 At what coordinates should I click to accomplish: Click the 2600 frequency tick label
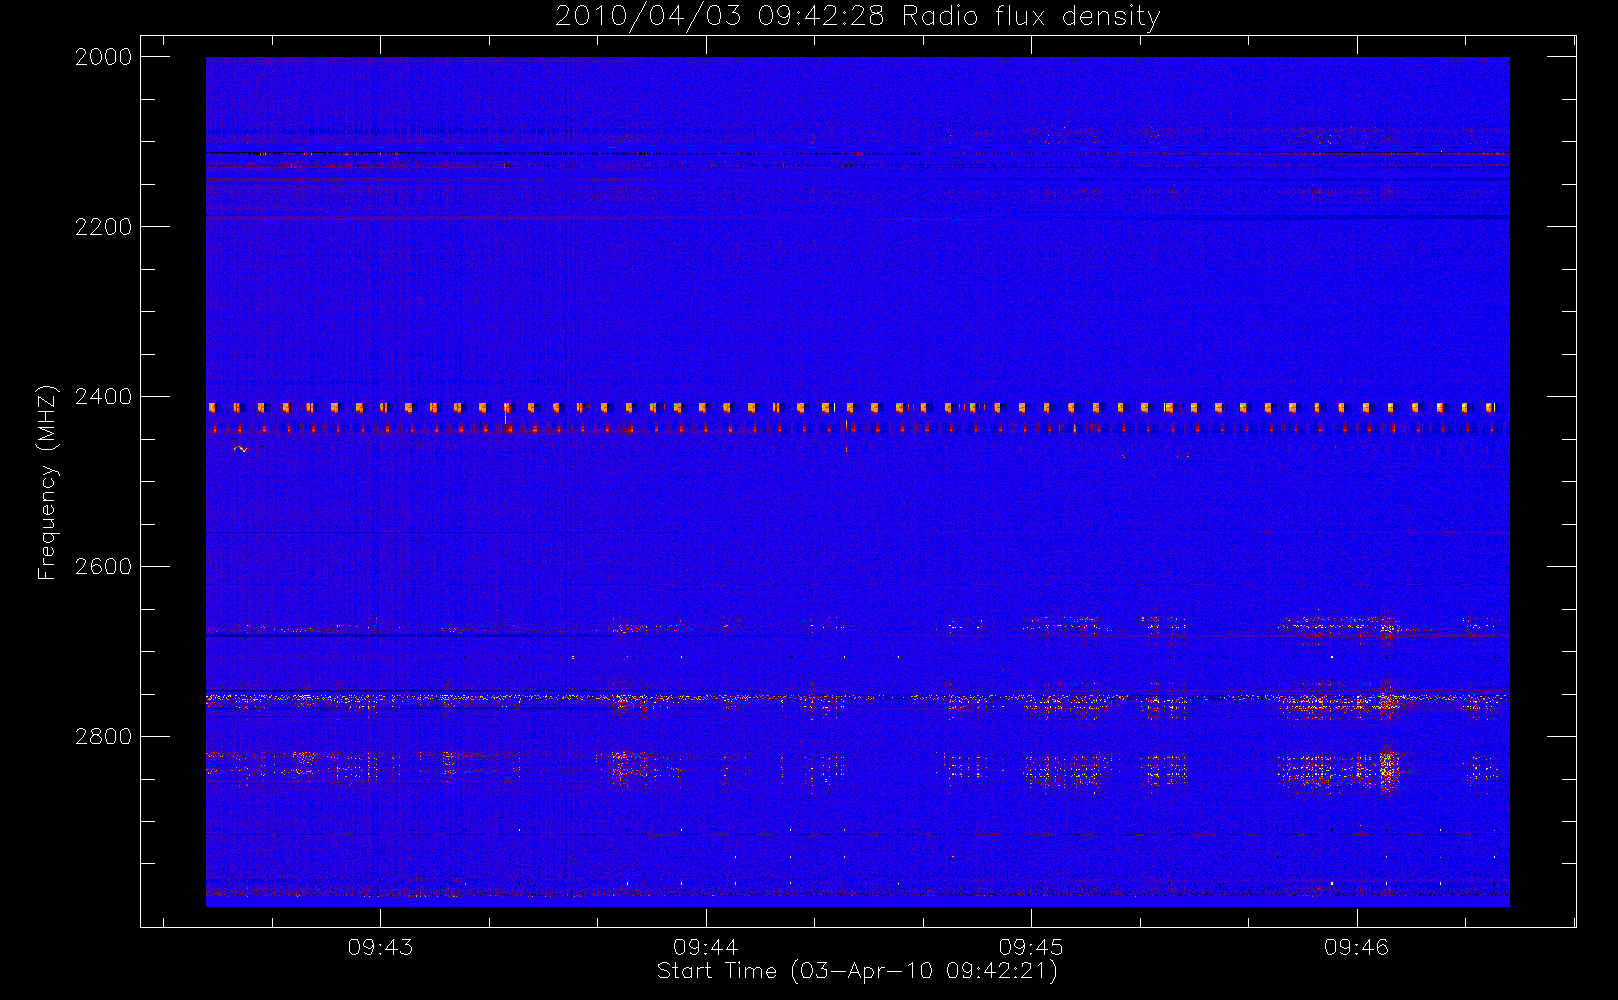click(104, 567)
